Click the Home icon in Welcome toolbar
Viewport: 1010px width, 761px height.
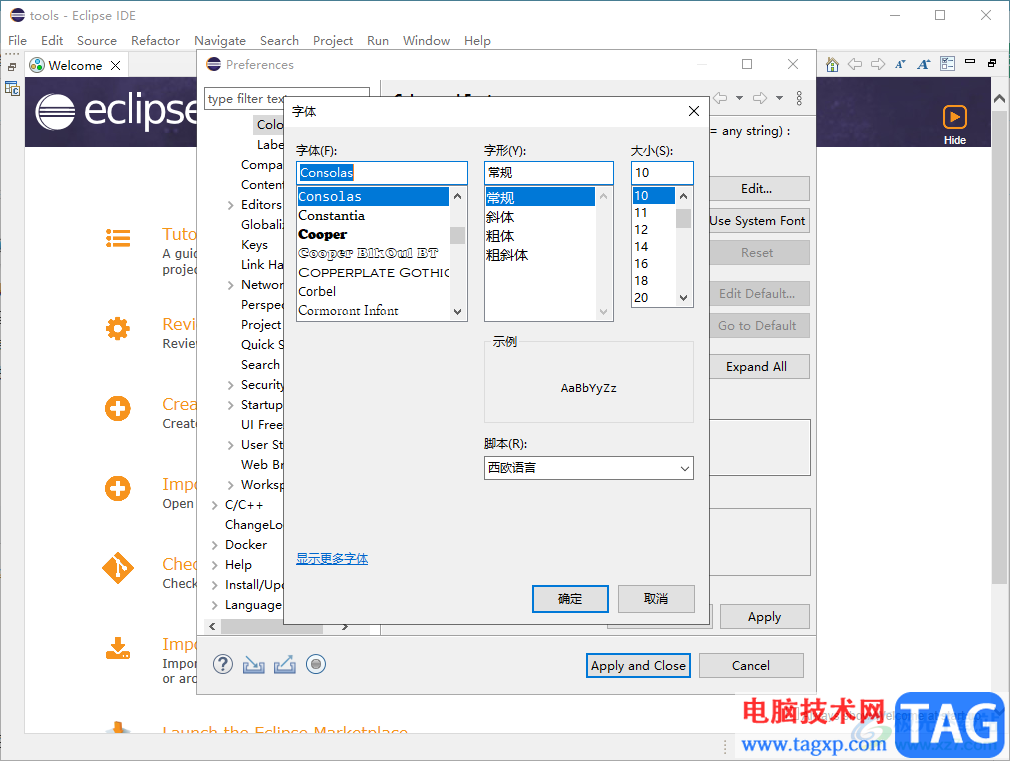pos(832,64)
